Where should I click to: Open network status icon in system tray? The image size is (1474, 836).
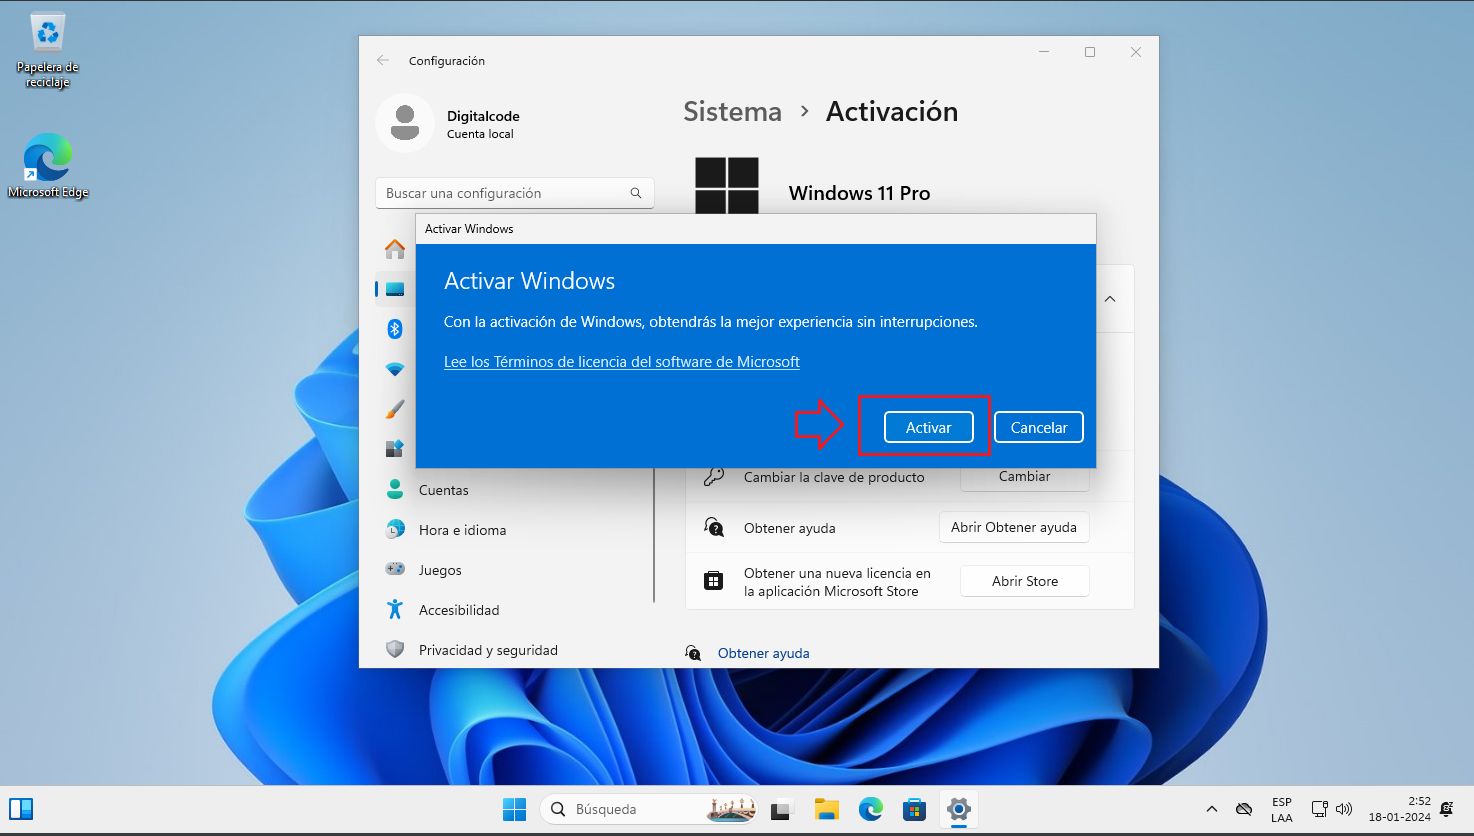click(x=1320, y=809)
